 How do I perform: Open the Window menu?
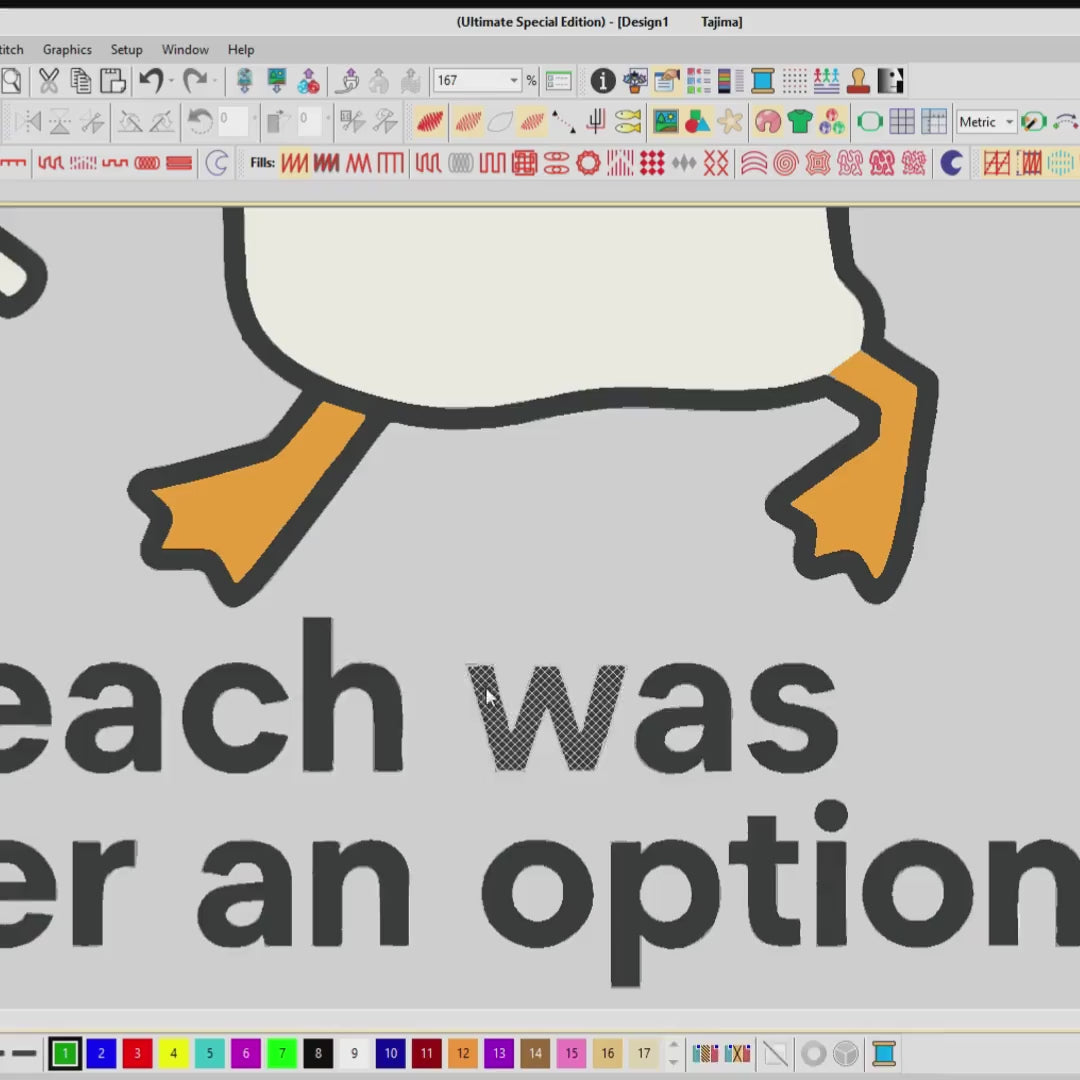[185, 49]
